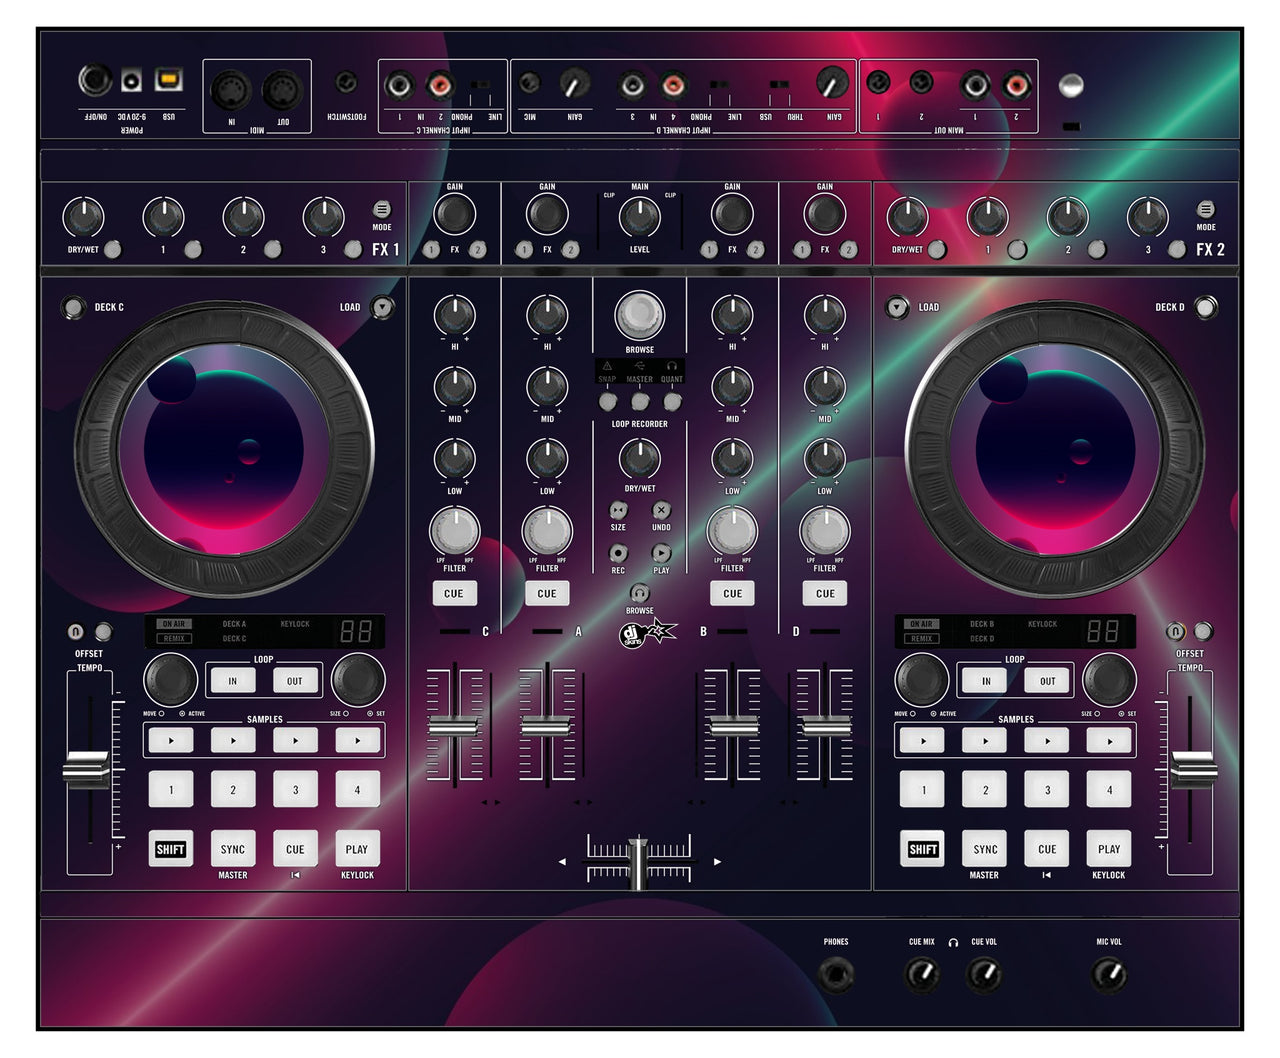Toggle headphone CUE for channel A

pyautogui.click(x=547, y=593)
